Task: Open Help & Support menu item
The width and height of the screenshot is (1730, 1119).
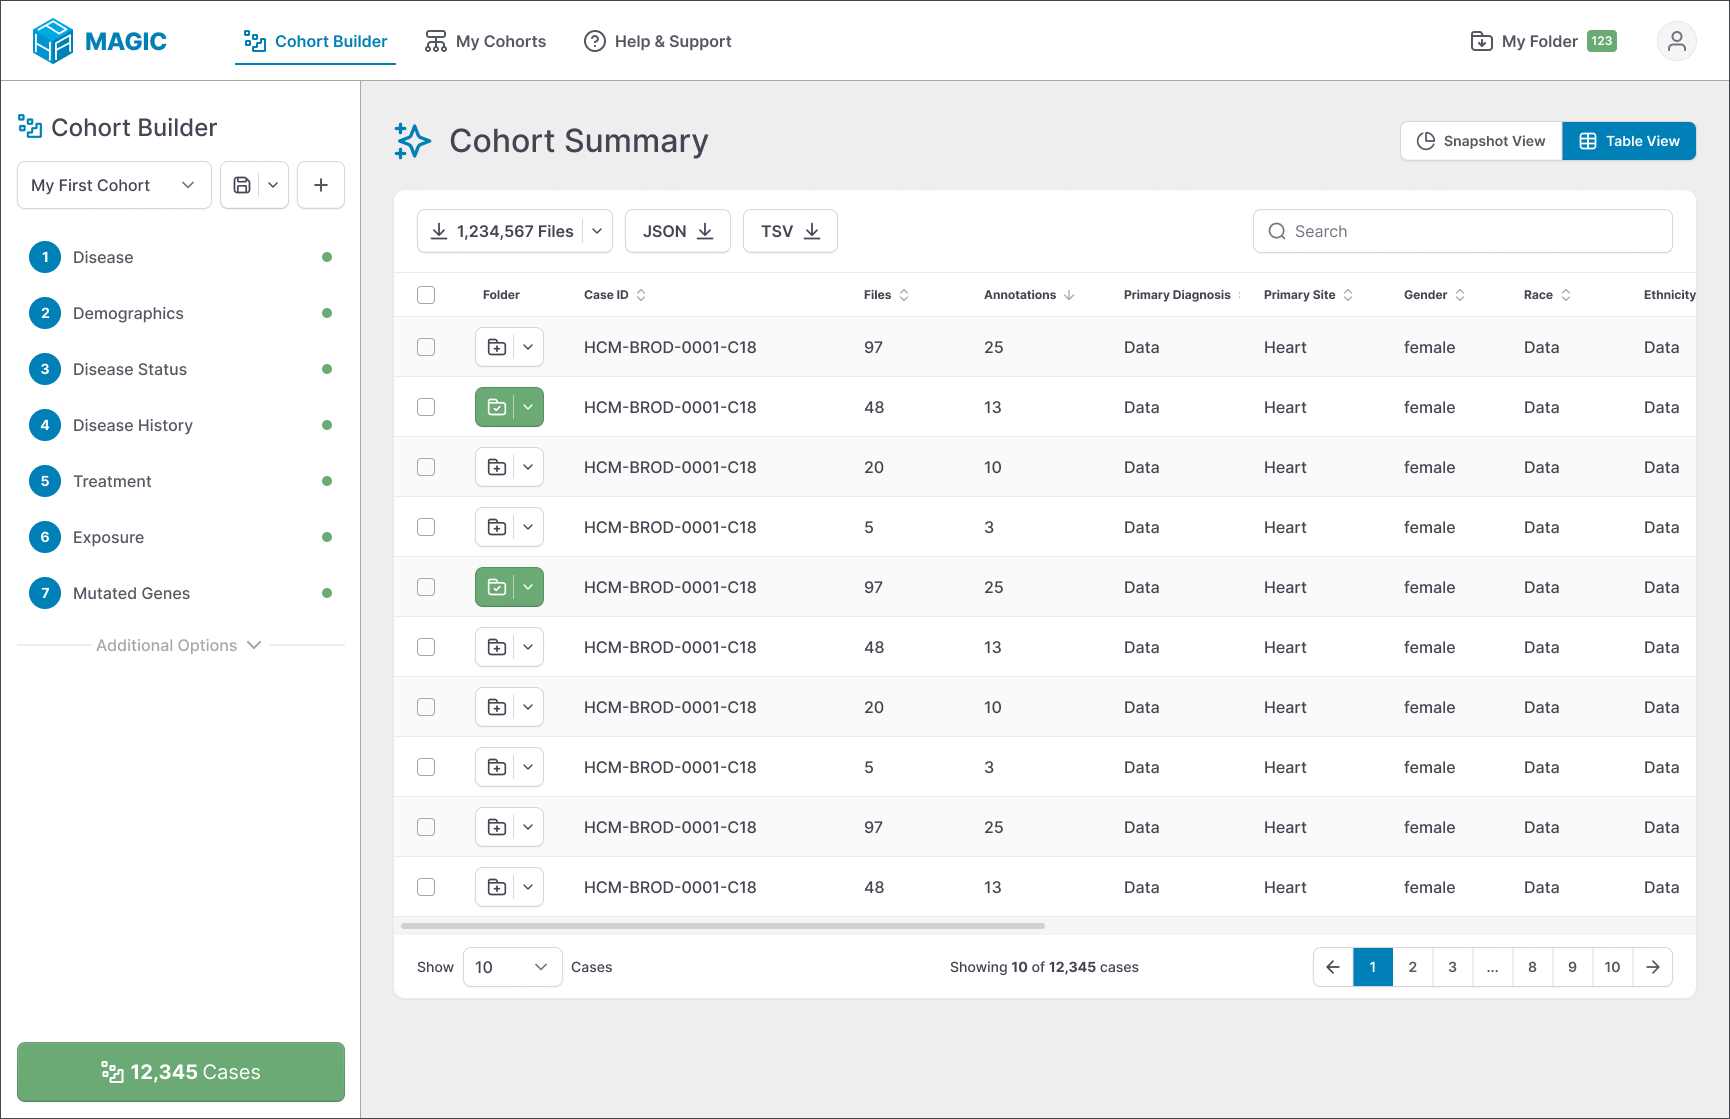Action: pyautogui.click(x=658, y=41)
